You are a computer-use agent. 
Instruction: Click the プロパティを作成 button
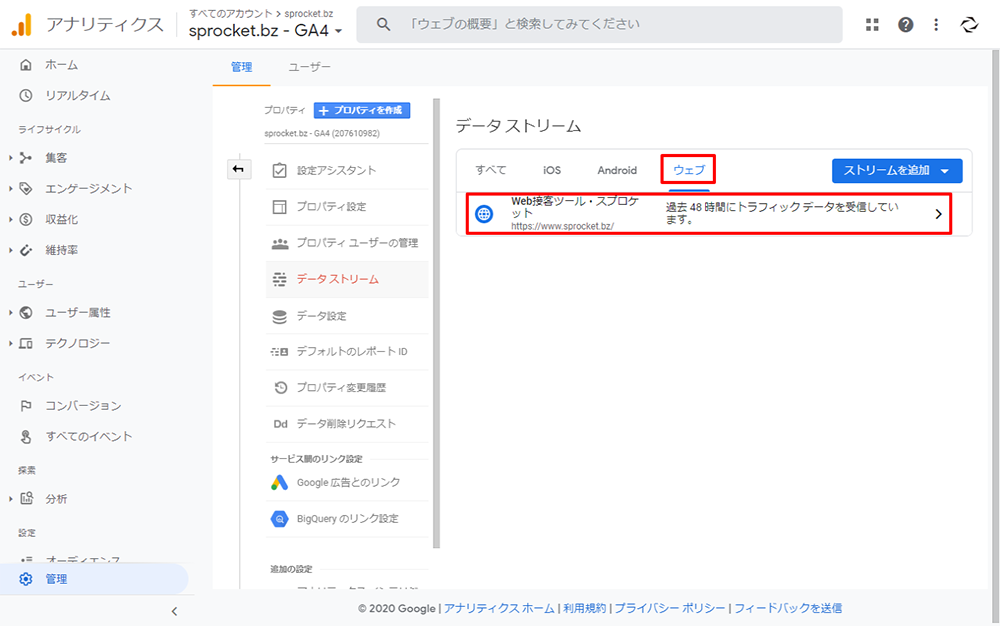(362, 110)
